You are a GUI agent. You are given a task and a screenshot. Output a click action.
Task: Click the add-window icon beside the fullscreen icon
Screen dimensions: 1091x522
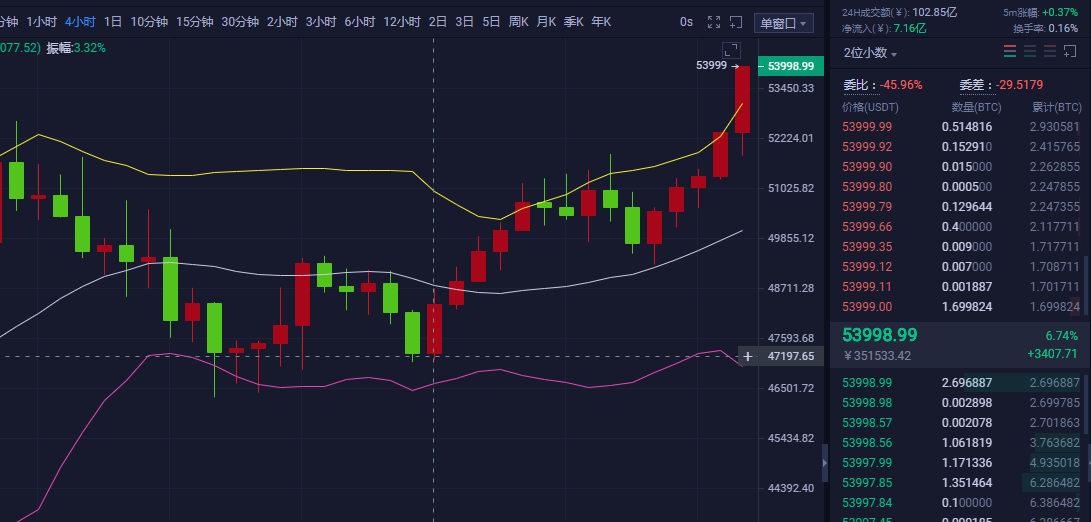click(x=736, y=21)
